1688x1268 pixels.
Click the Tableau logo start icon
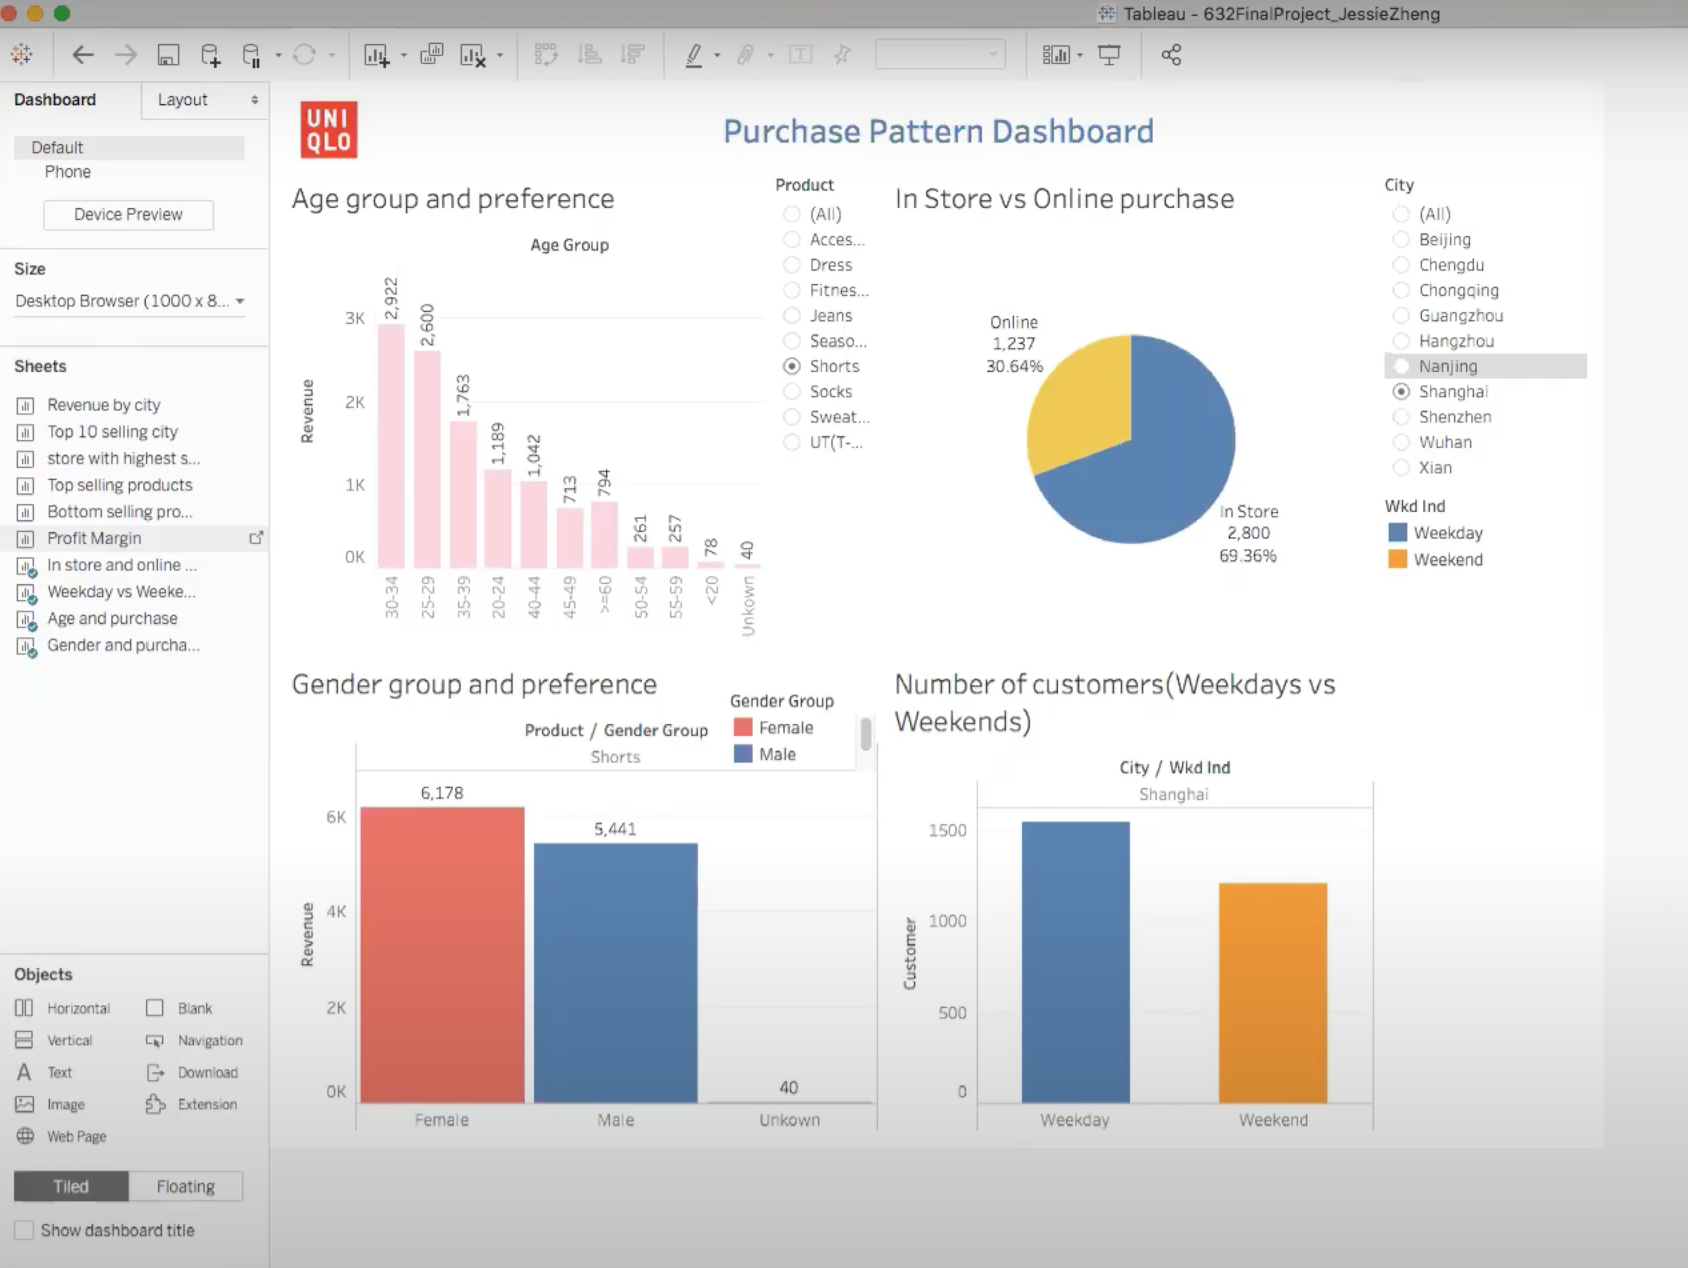click(x=21, y=54)
